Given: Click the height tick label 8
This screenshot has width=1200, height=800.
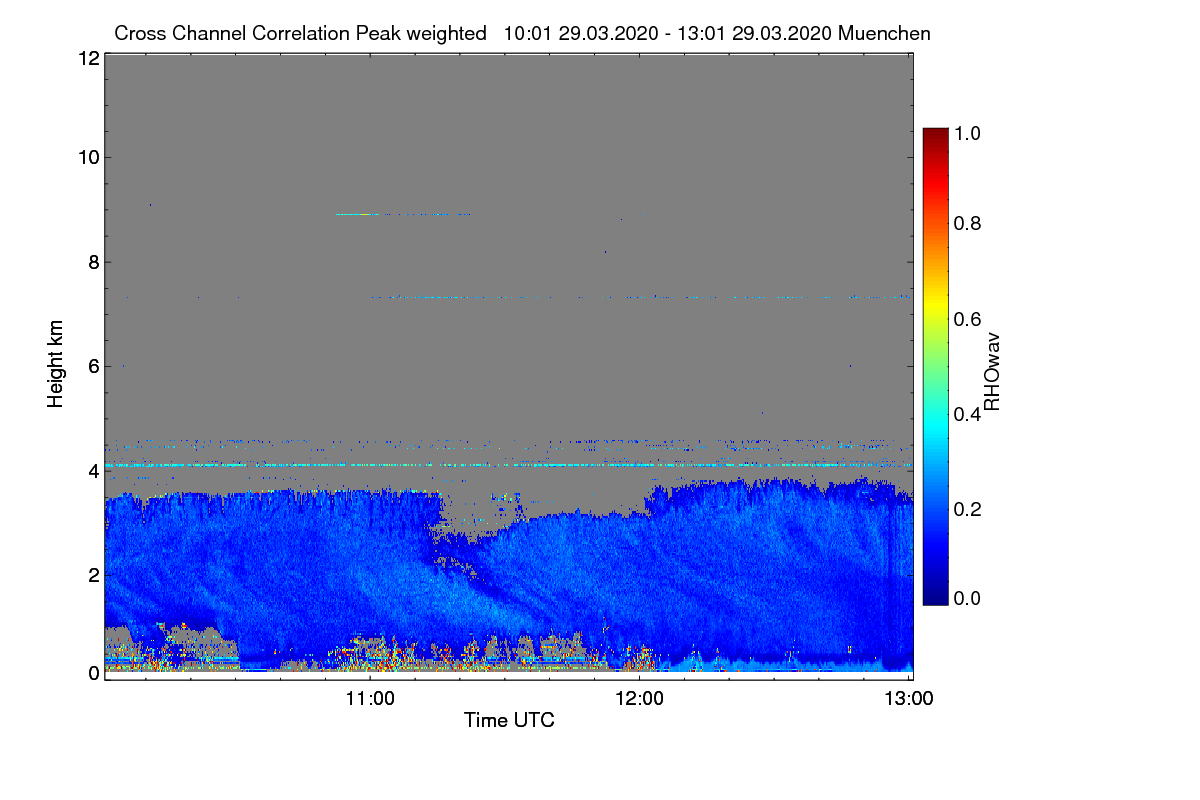Looking at the screenshot, I should (93, 262).
